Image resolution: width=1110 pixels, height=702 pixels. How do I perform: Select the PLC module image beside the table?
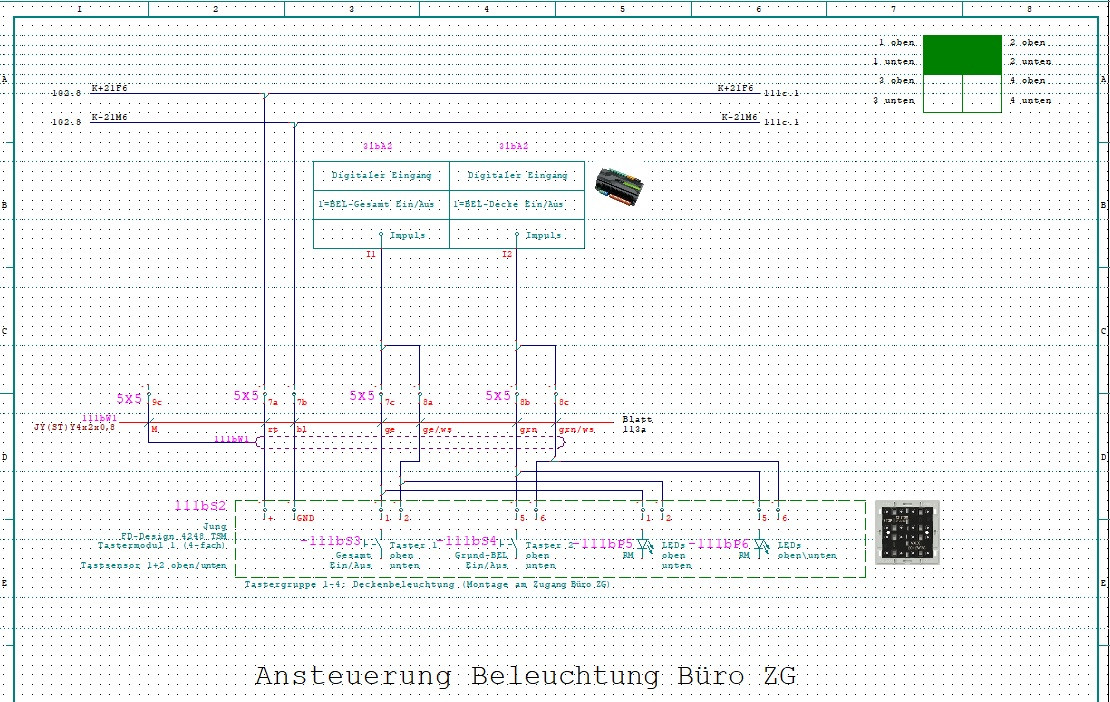(619, 186)
